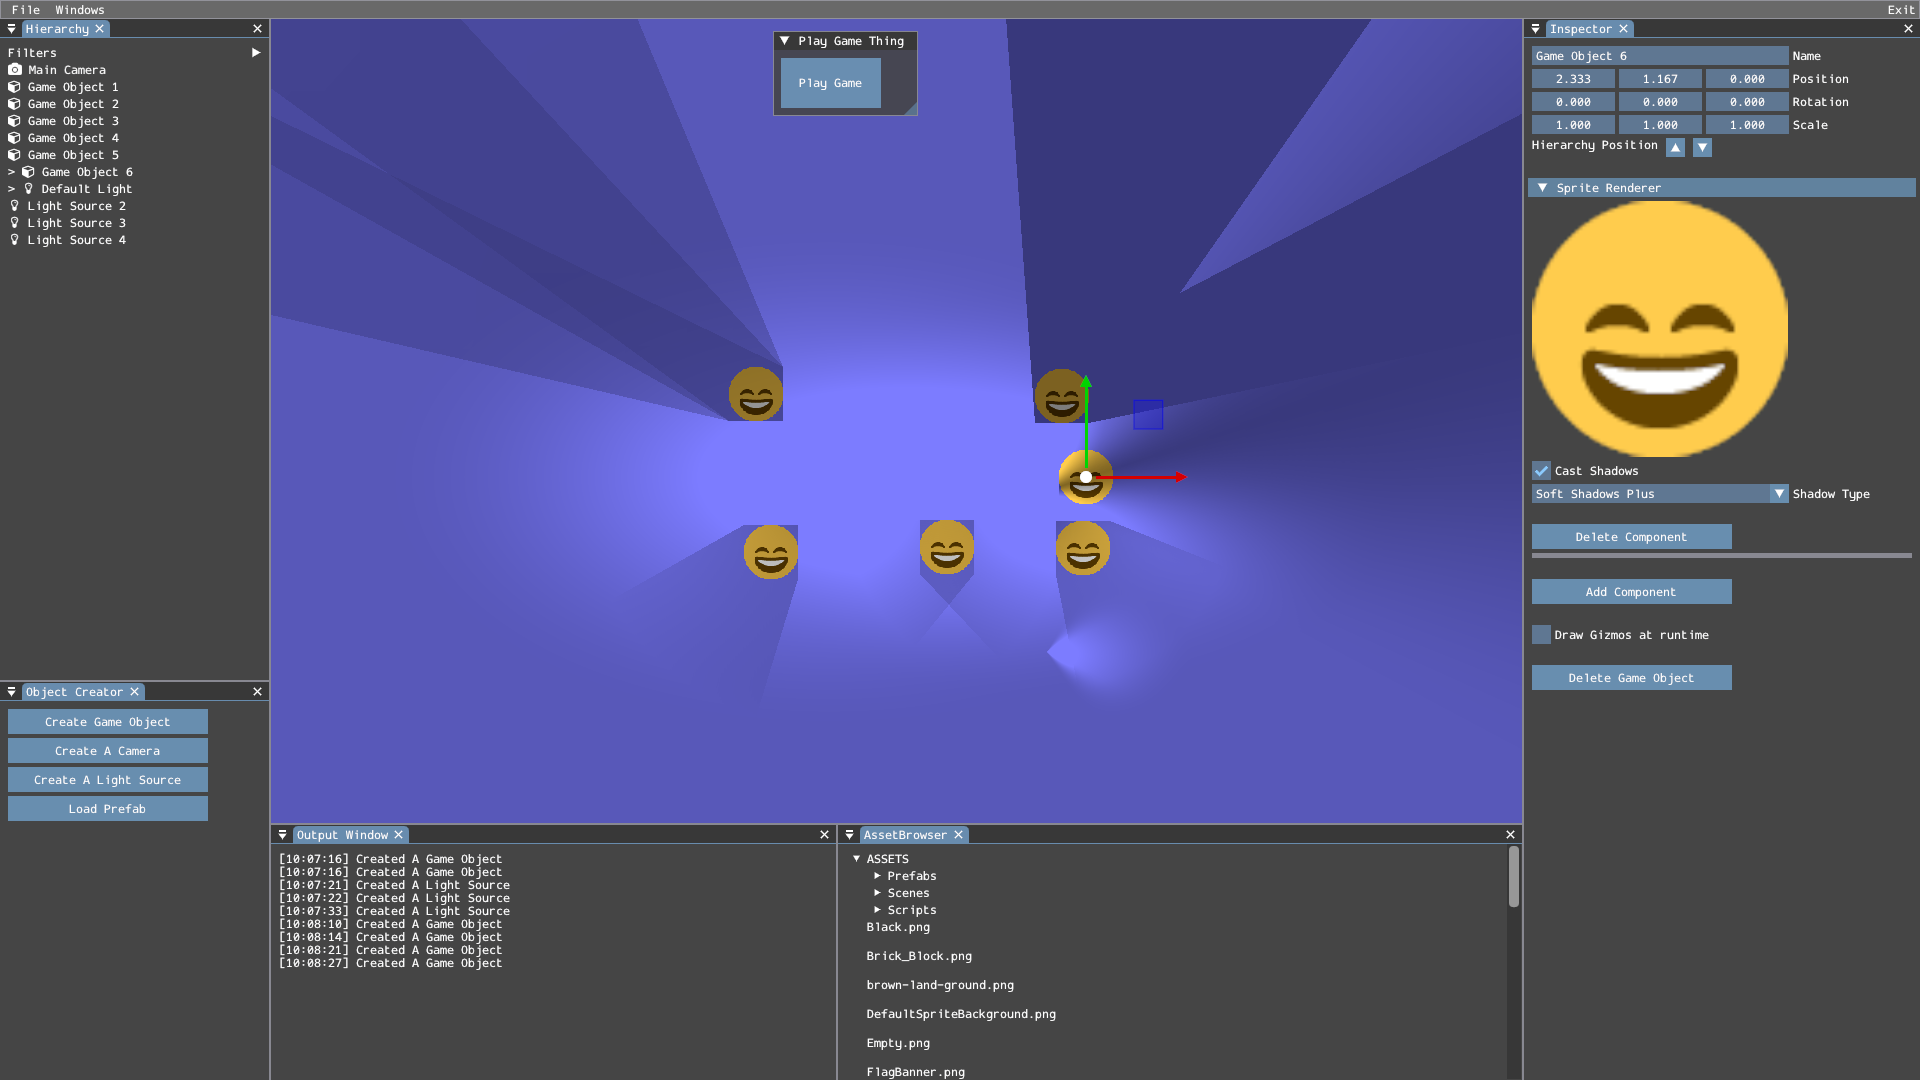
Task: Click the Main Camera icon in Hierarchy
Action: coord(15,70)
